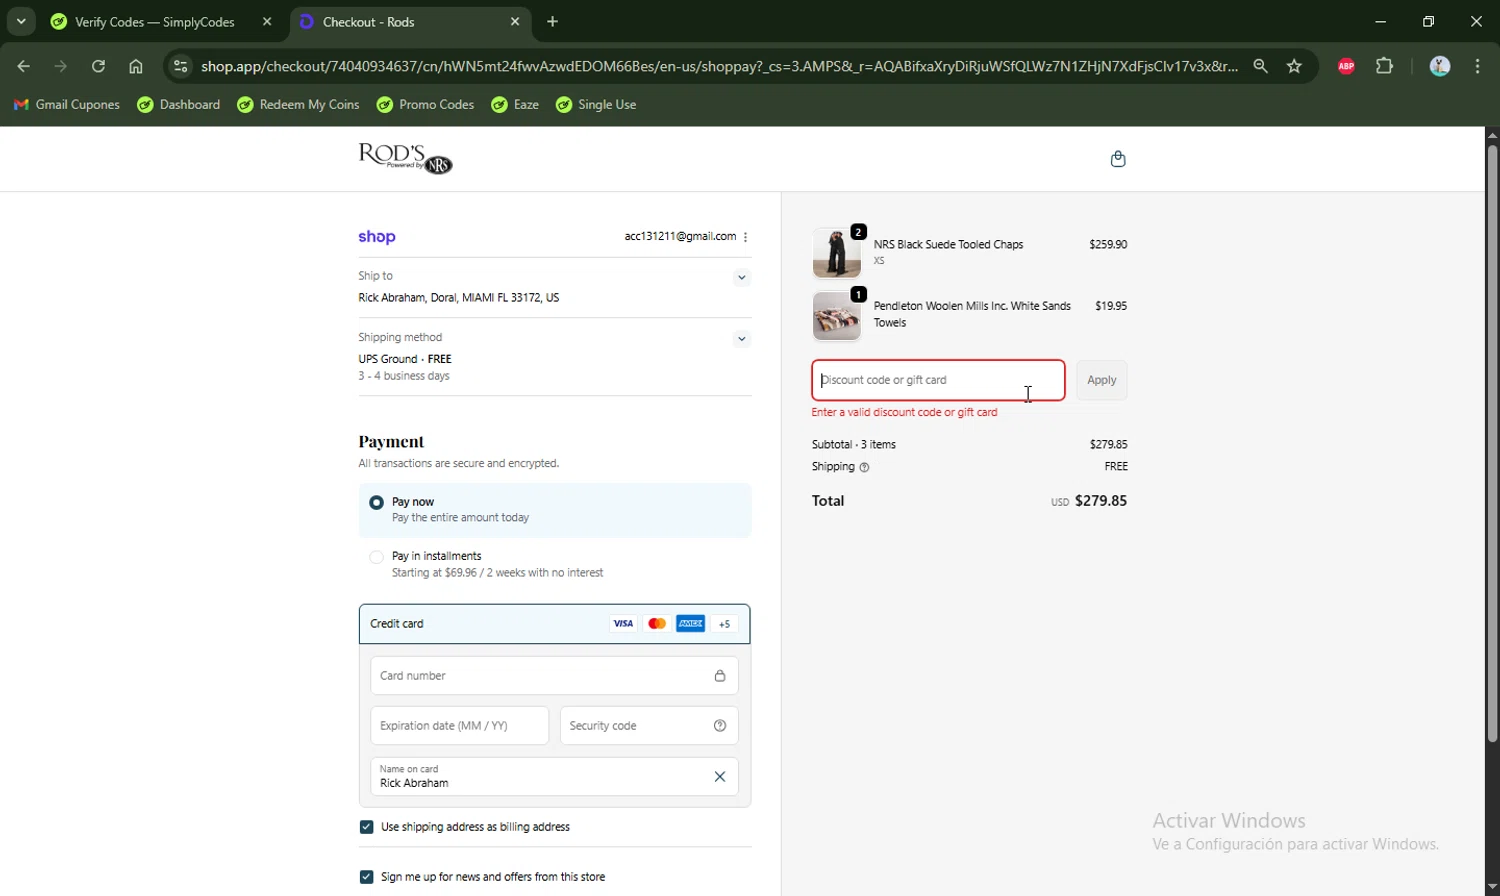Open account options menu beside email
Viewport: 1500px width, 896px height.
point(746,237)
